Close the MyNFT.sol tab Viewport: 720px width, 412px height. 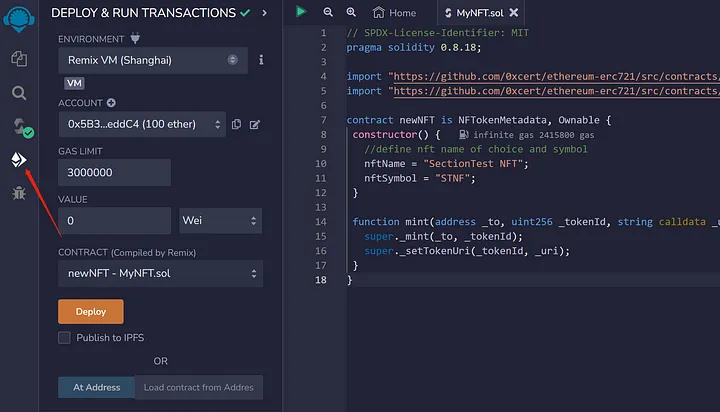(514, 13)
